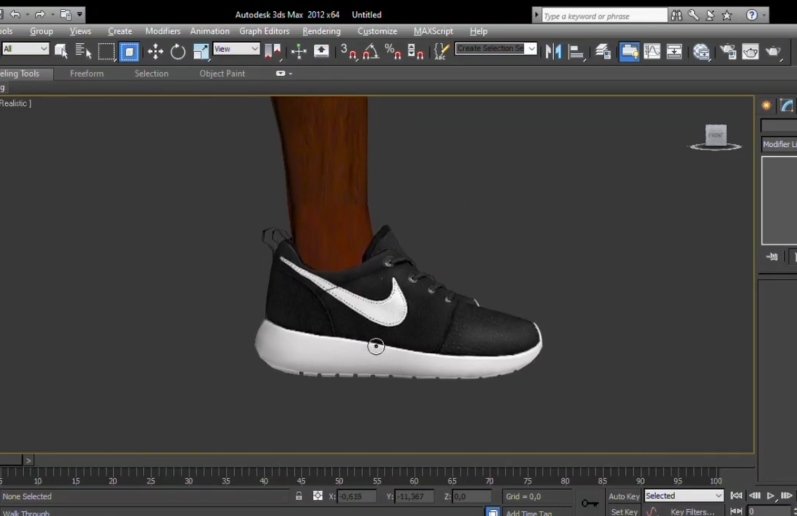The height and width of the screenshot is (516, 797).
Task: Open the Customize menu
Action: tap(377, 31)
